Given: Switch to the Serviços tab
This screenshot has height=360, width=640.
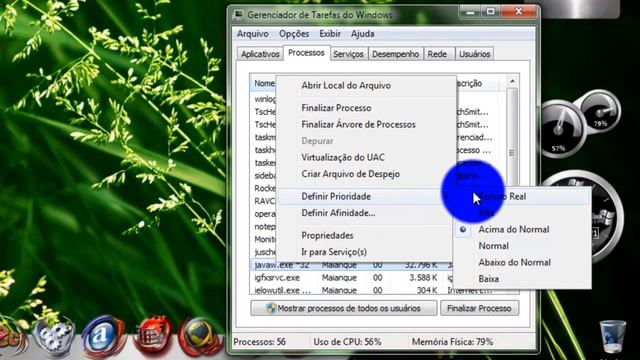Looking at the screenshot, I should click(x=348, y=54).
